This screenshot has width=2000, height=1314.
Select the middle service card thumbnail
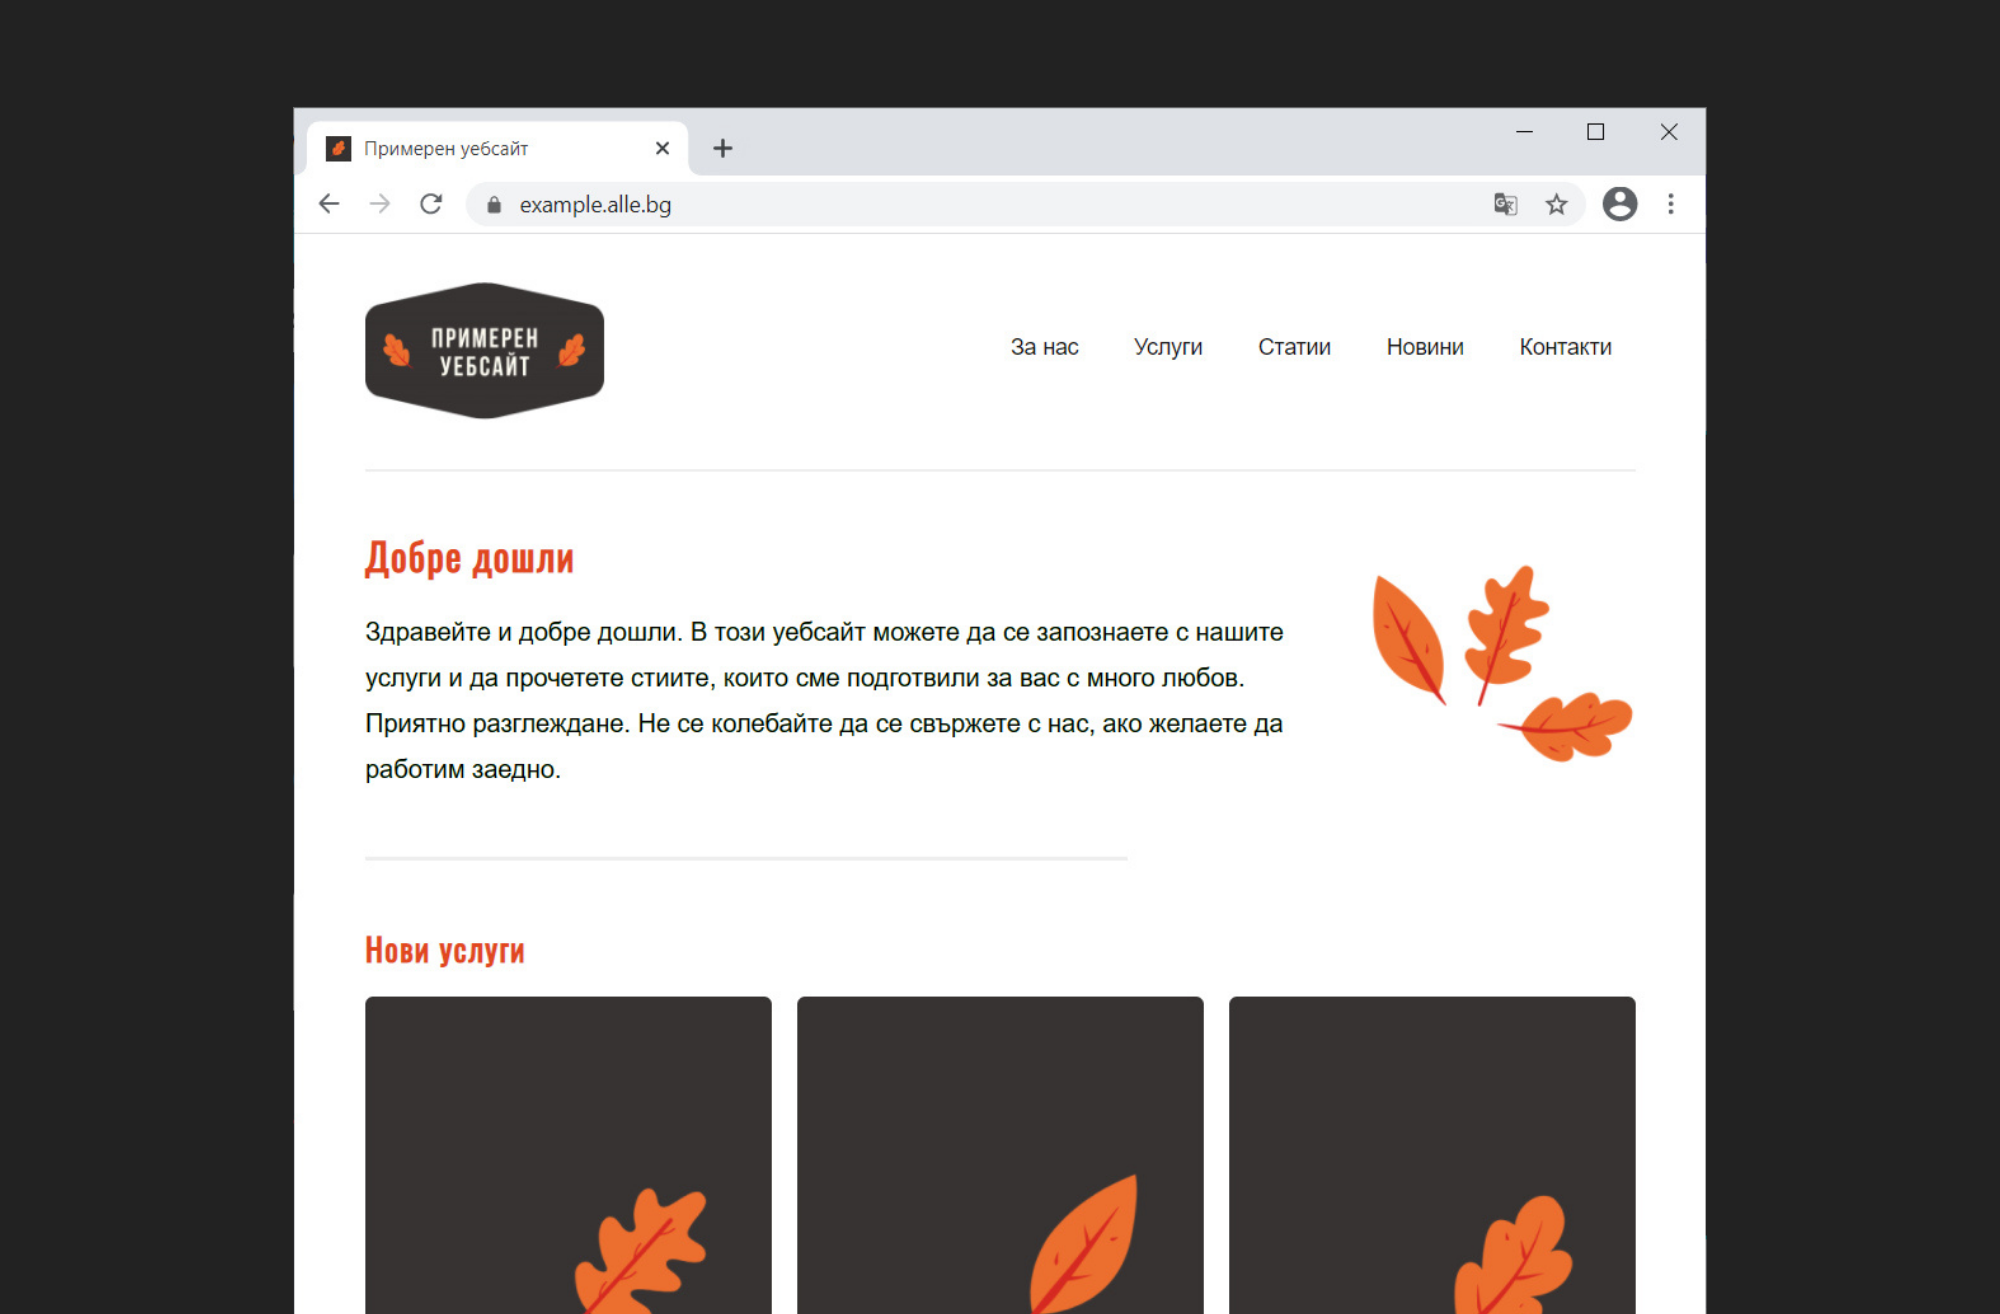click(1000, 1155)
